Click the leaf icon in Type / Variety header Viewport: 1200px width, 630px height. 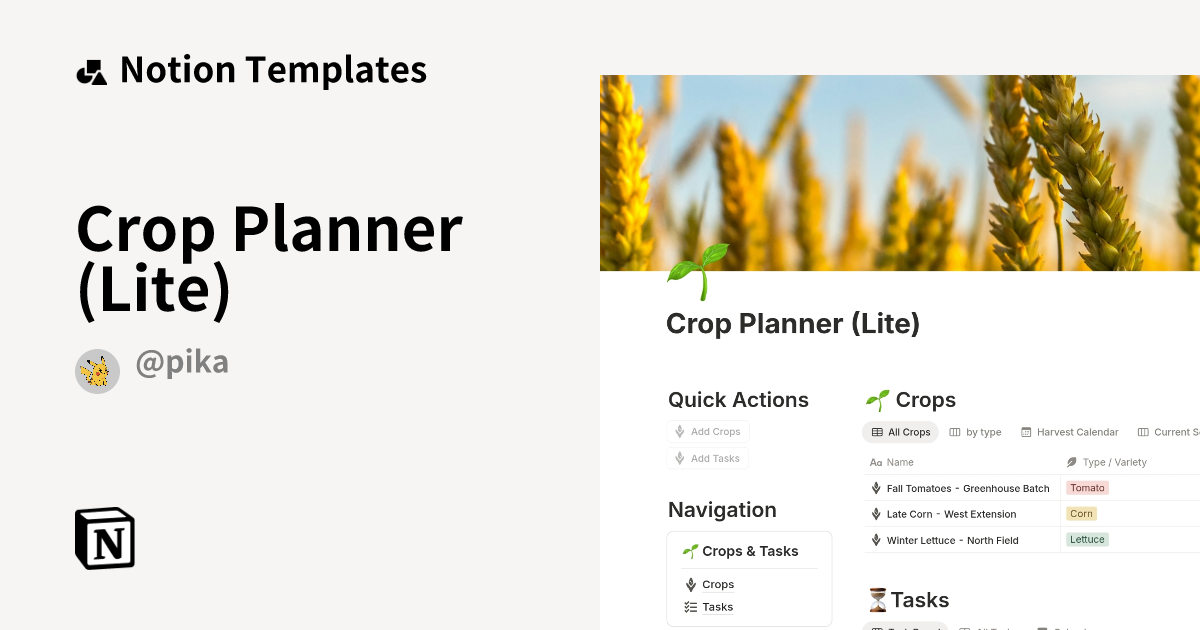pyautogui.click(x=1072, y=462)
